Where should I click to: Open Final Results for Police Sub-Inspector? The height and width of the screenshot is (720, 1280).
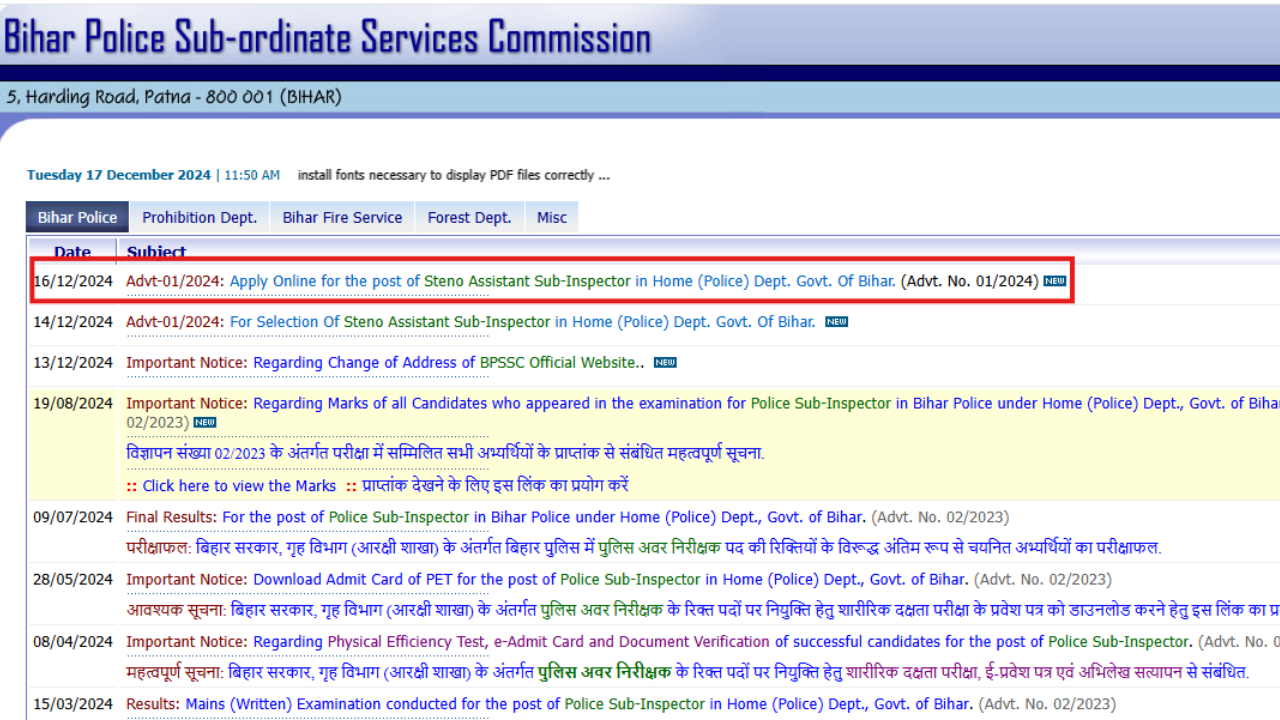tap(544, 517)
